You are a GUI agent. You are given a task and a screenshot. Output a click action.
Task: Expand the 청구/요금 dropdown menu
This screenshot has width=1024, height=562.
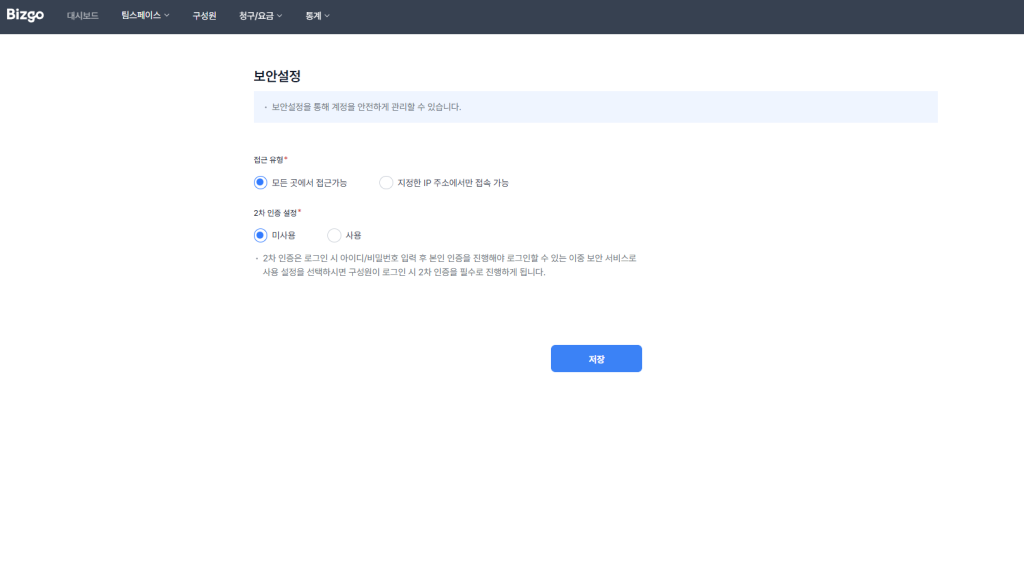pos(261,16)
